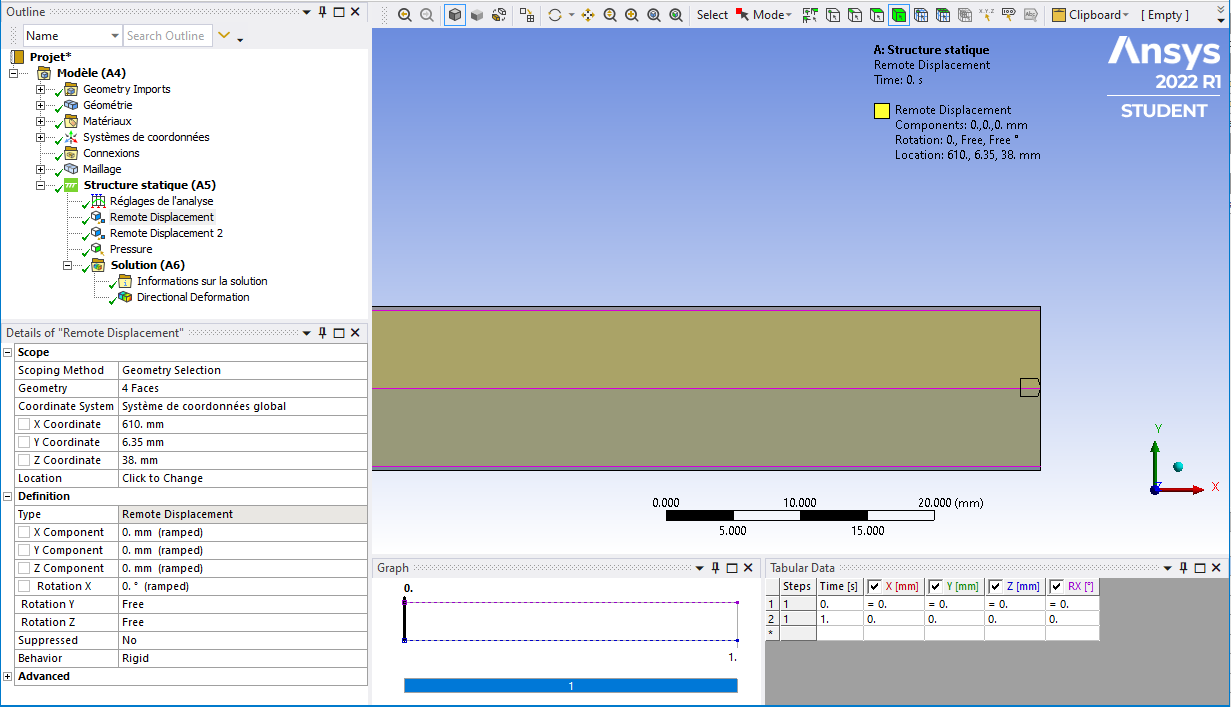Open Réglages de l'analyse item
Image resolution: width=1231 pixels, height=707 pixels.
click(160, 201)
